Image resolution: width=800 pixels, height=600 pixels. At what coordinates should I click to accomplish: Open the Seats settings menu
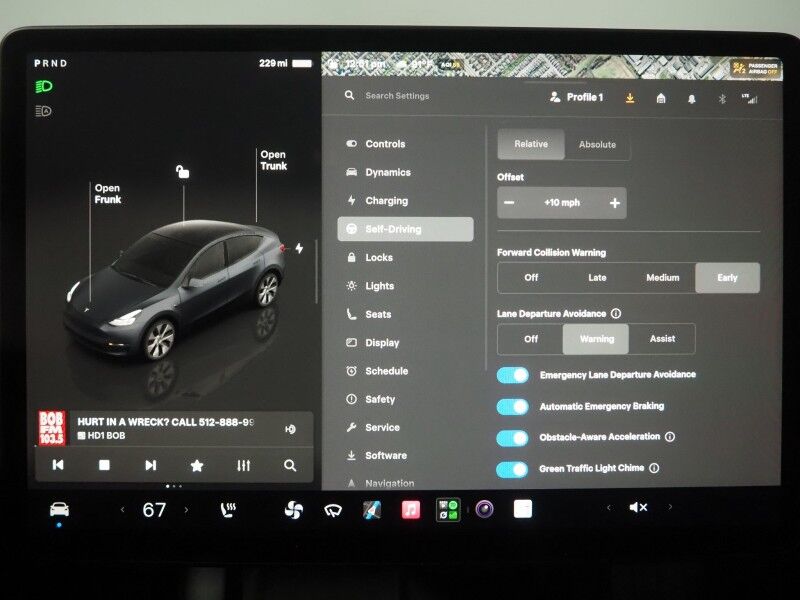pos(369,314)
